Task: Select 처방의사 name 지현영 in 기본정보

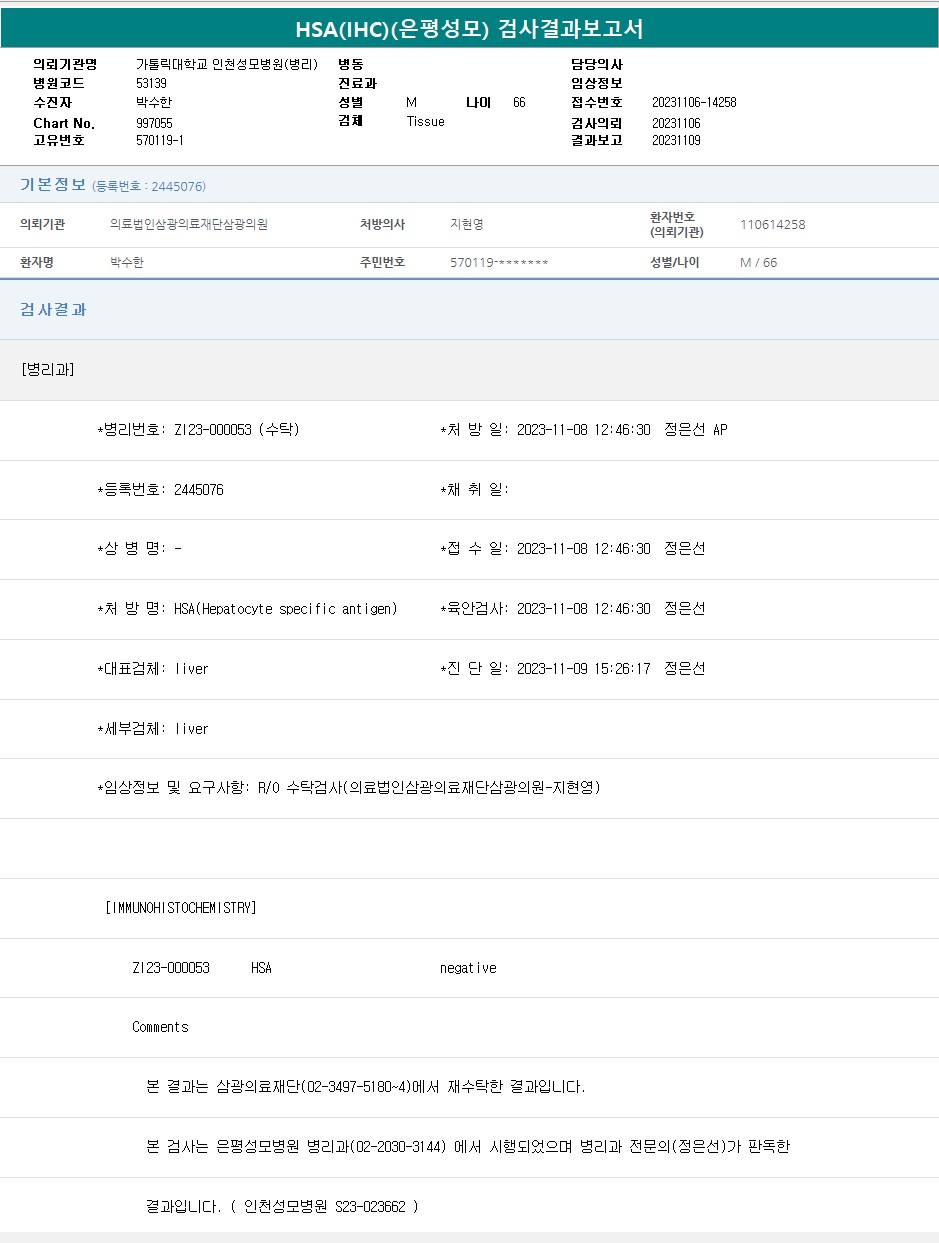Action: point(467,225)
